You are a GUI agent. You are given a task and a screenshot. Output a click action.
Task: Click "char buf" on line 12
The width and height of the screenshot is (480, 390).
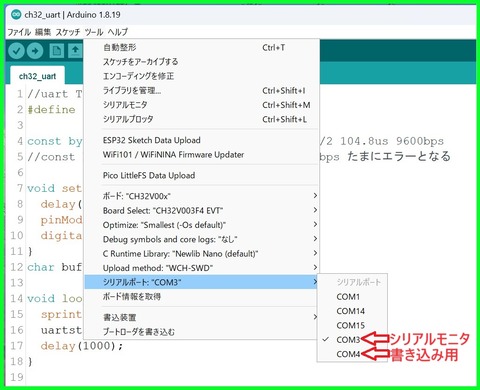54,267
